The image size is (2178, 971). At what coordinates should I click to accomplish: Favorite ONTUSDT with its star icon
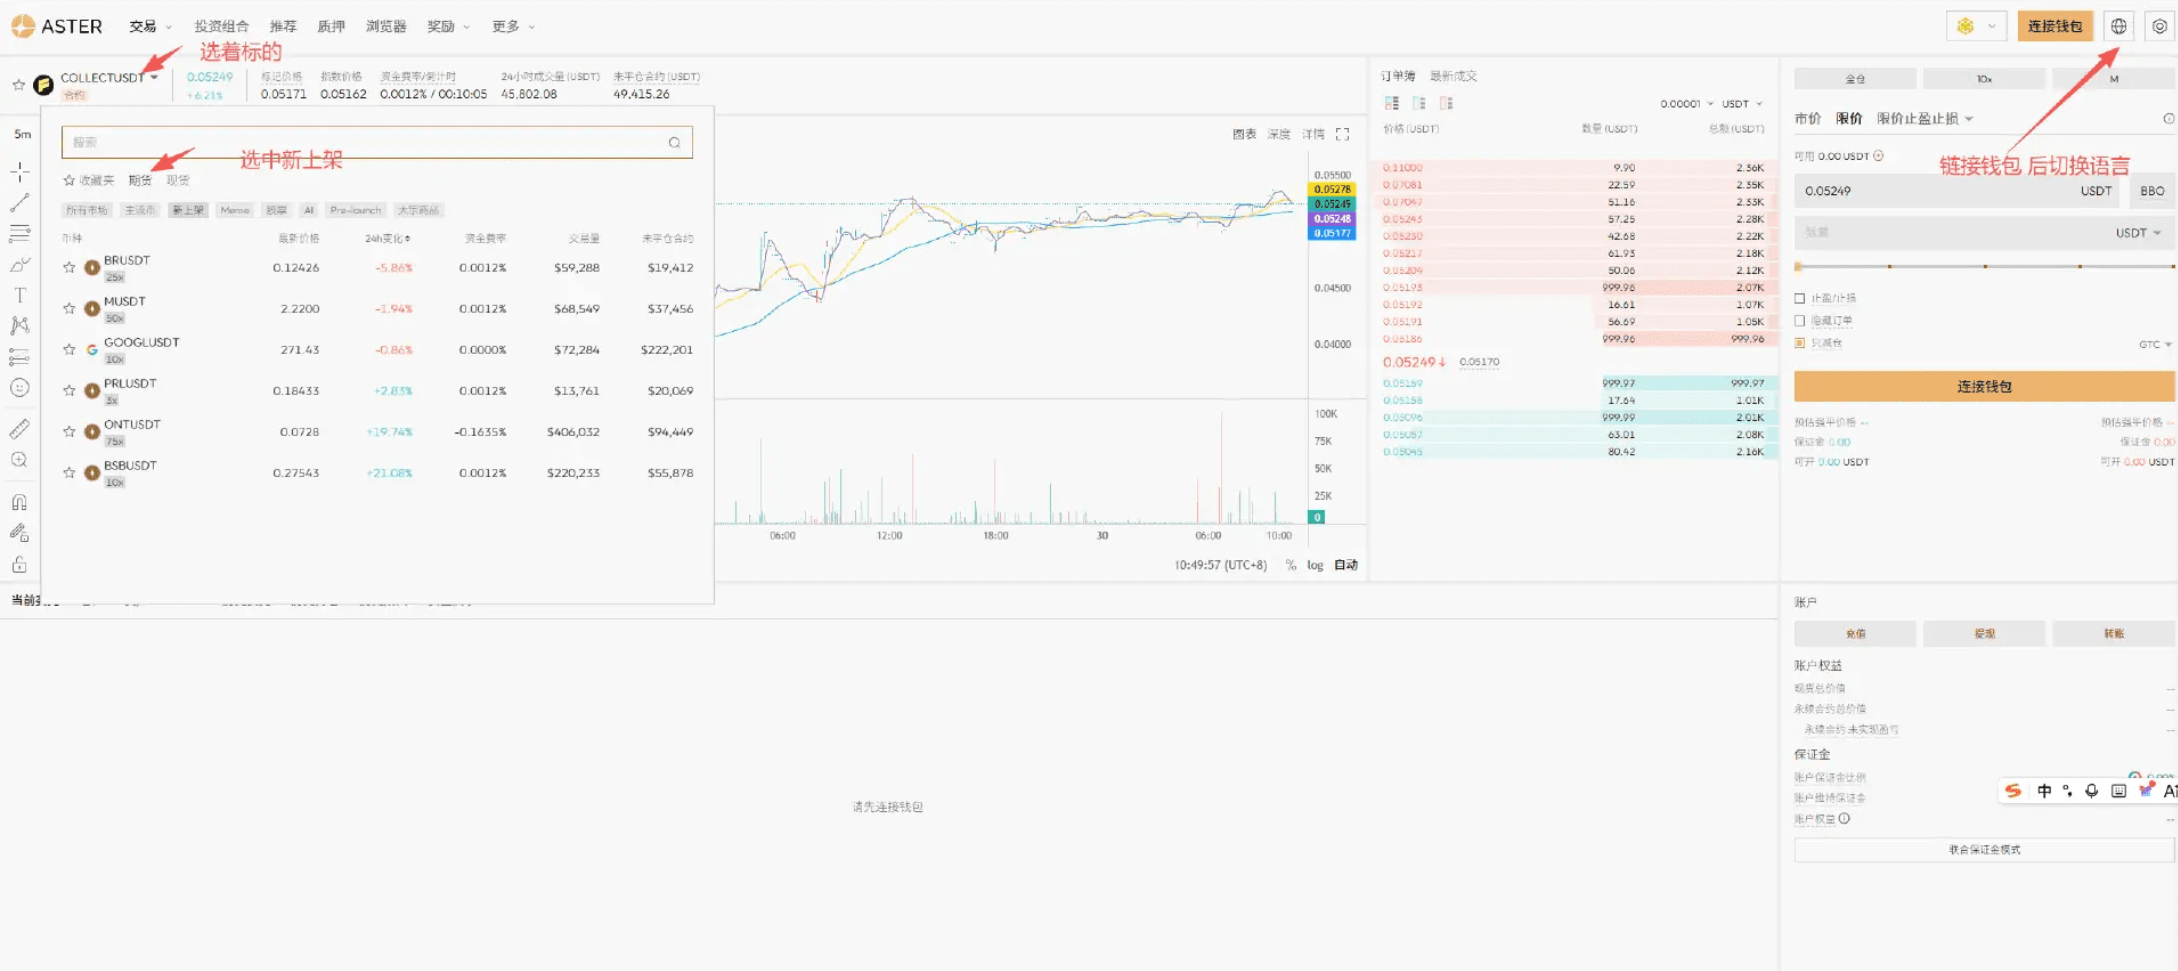69,431
